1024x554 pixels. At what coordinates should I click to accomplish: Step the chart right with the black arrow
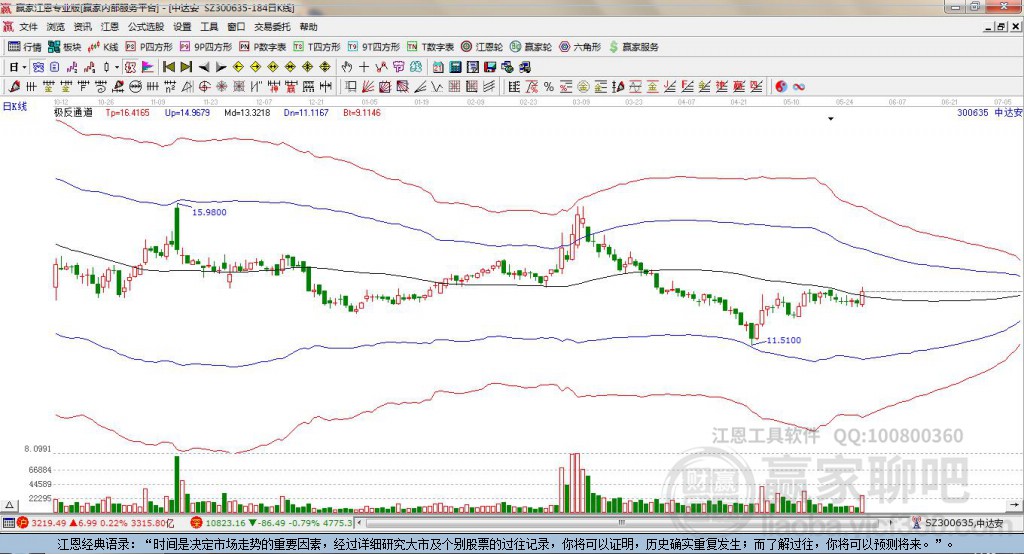(221, 67)
